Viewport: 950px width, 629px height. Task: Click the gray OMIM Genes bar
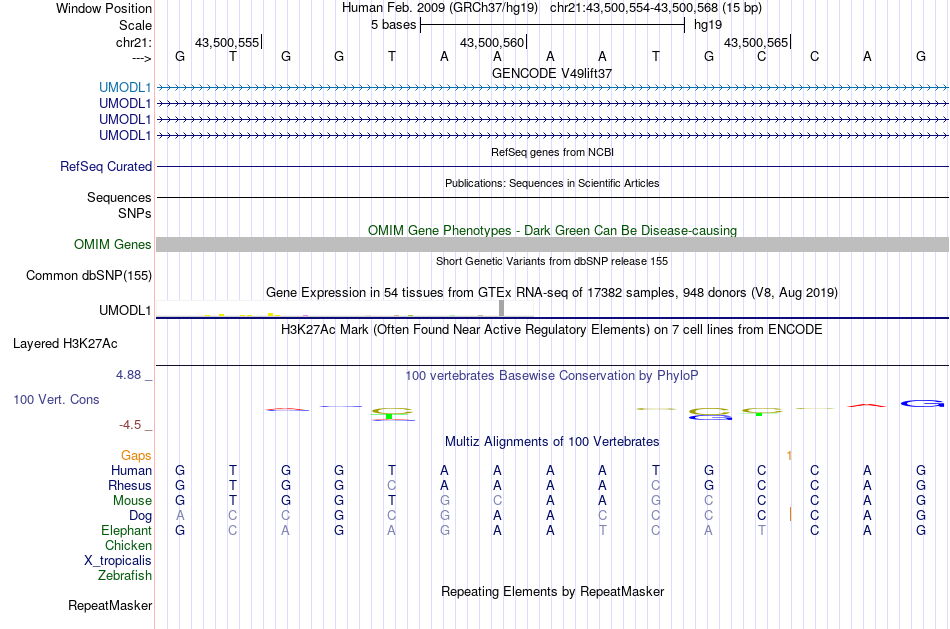552,244
